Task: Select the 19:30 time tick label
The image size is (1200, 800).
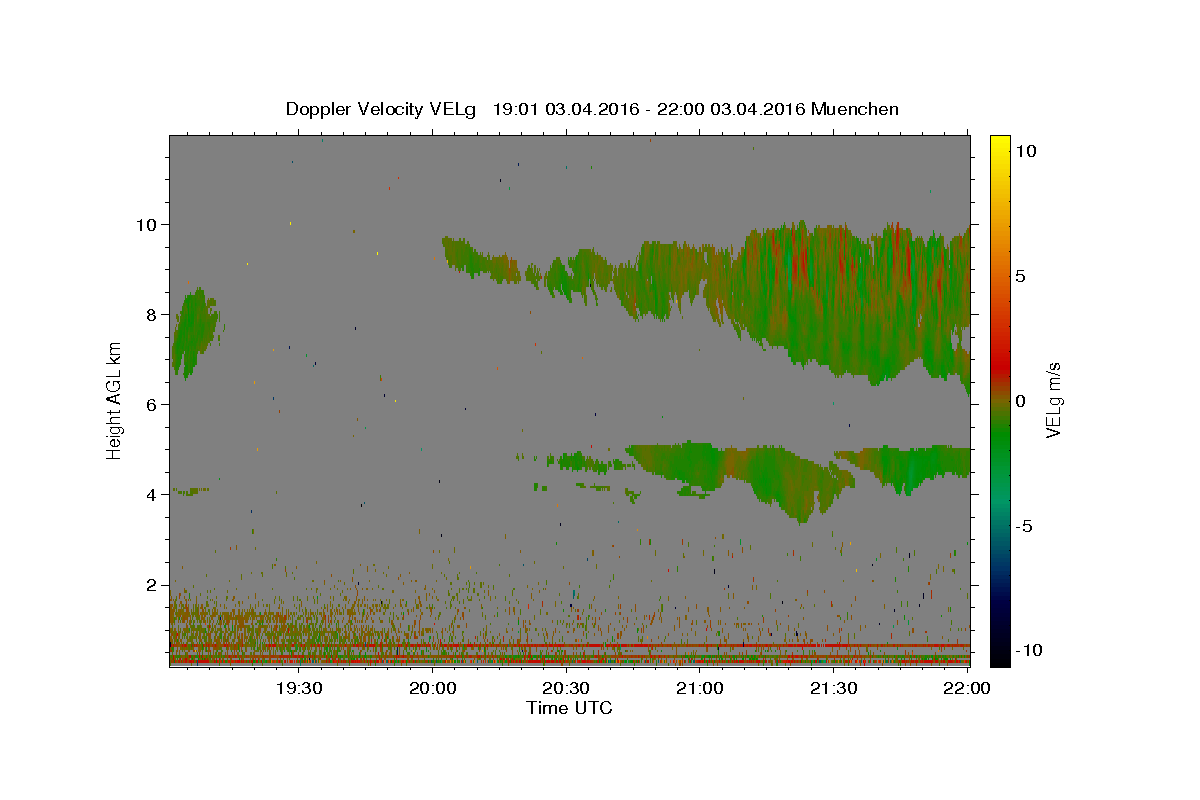Action: pos(298,688)
